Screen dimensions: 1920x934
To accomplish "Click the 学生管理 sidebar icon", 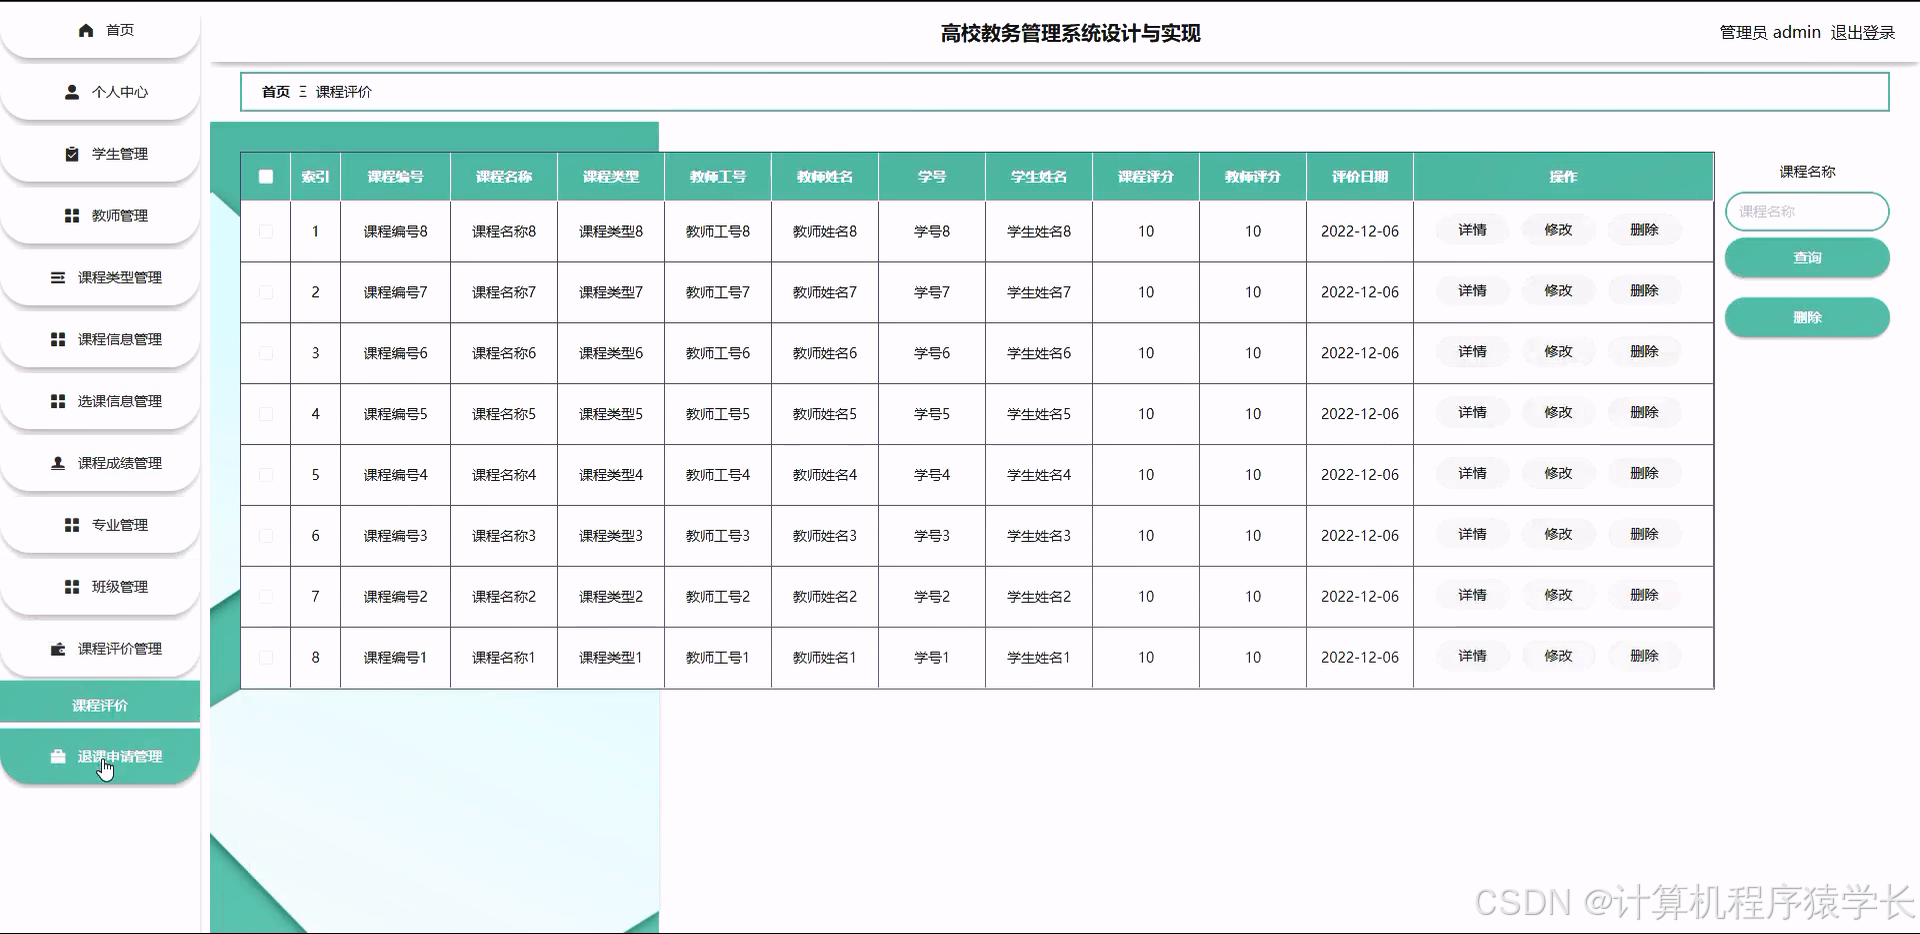I will (x=71, y=154).
